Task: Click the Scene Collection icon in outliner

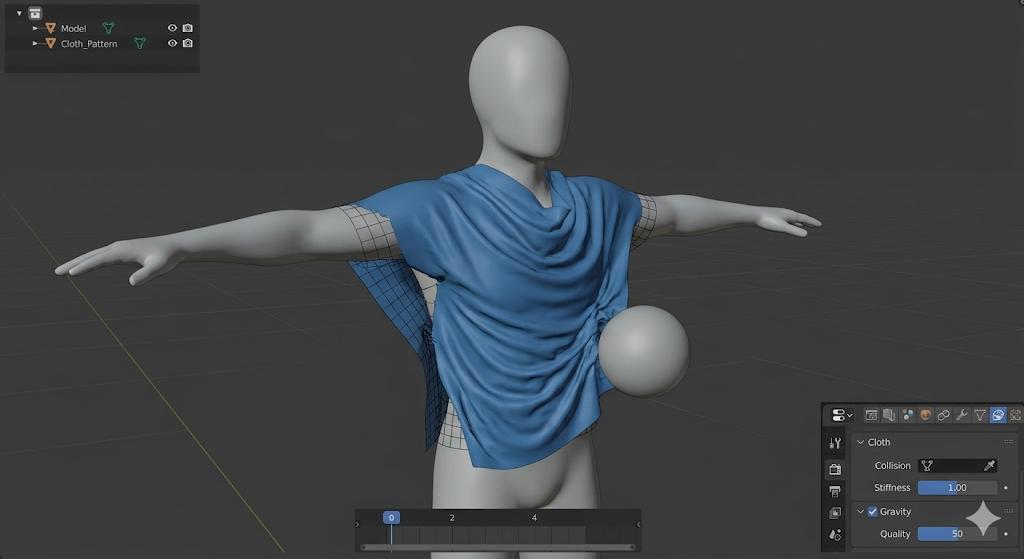Action: 35,13
